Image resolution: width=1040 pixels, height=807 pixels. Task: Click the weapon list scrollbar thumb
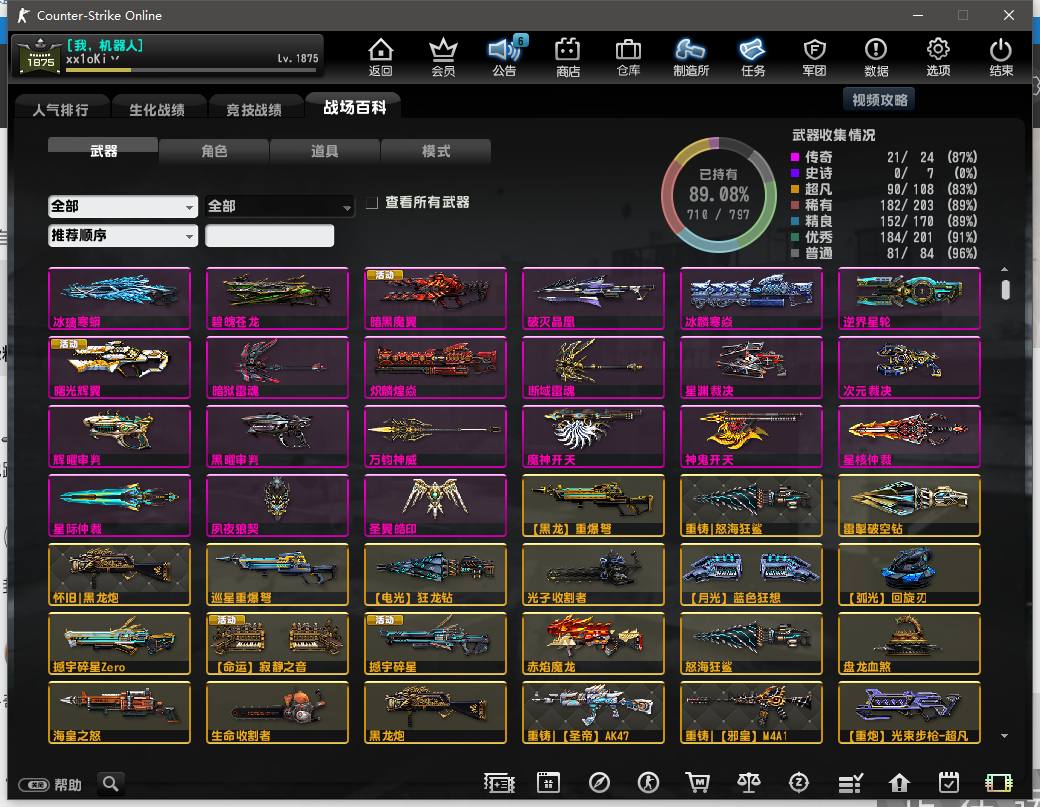coord(1006,290)
